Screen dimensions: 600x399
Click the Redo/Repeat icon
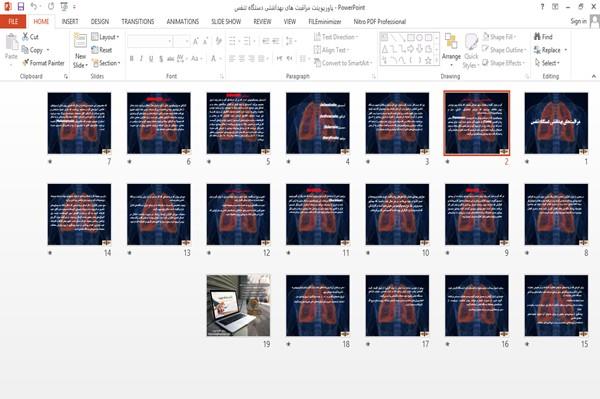(x=51, y=7)
